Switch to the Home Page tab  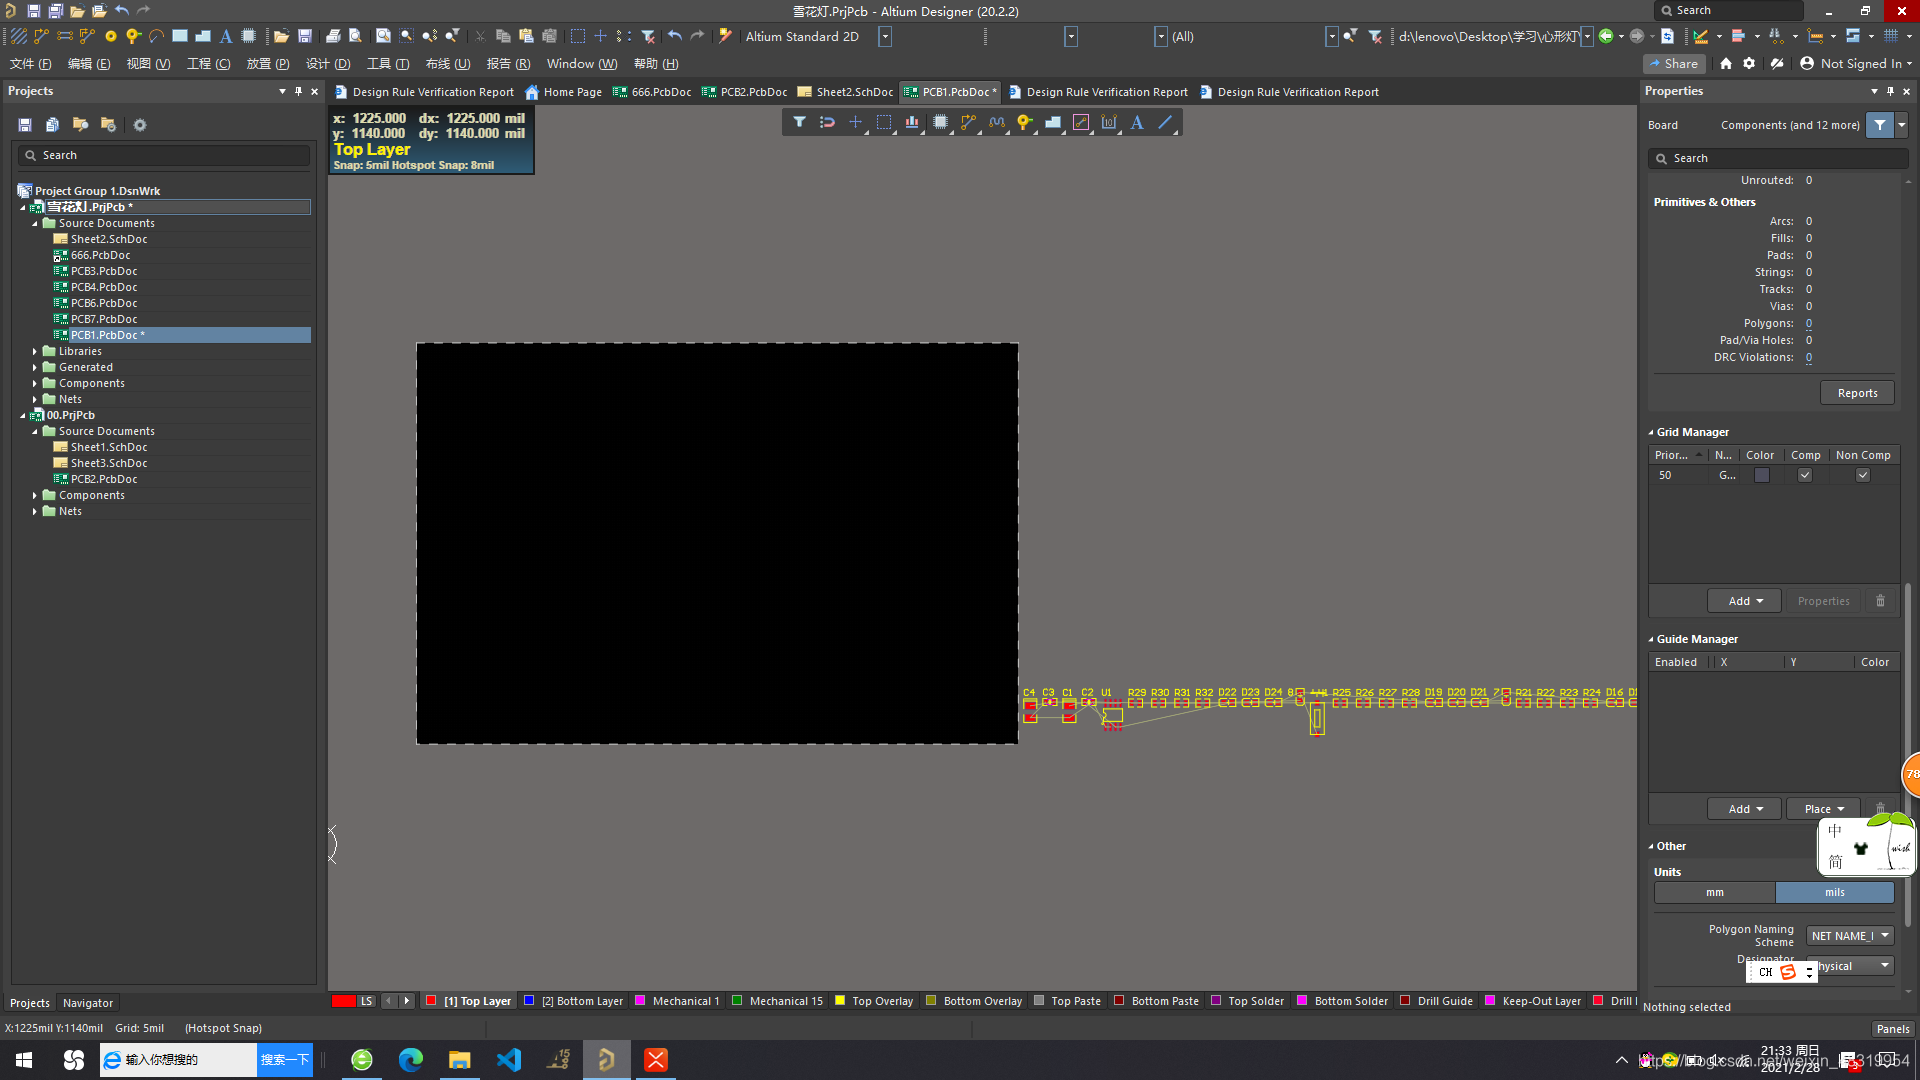(x=564, y=92)
